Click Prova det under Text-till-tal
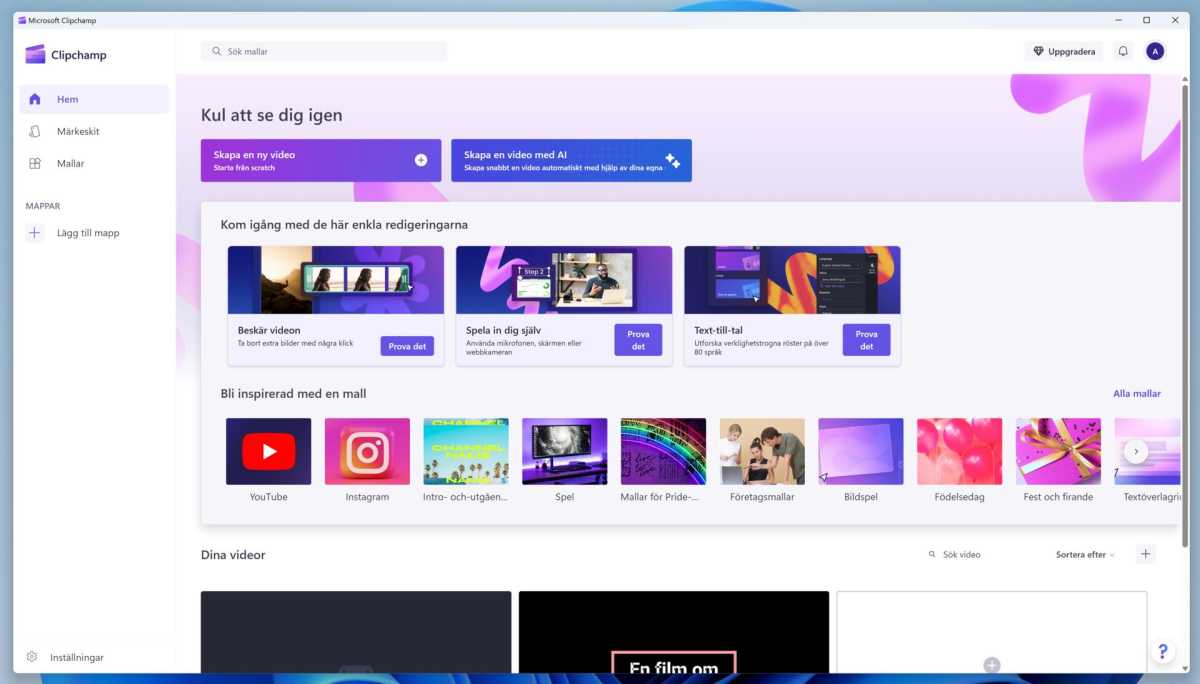This screenshot has width=1200, height=684. [866, 340]
